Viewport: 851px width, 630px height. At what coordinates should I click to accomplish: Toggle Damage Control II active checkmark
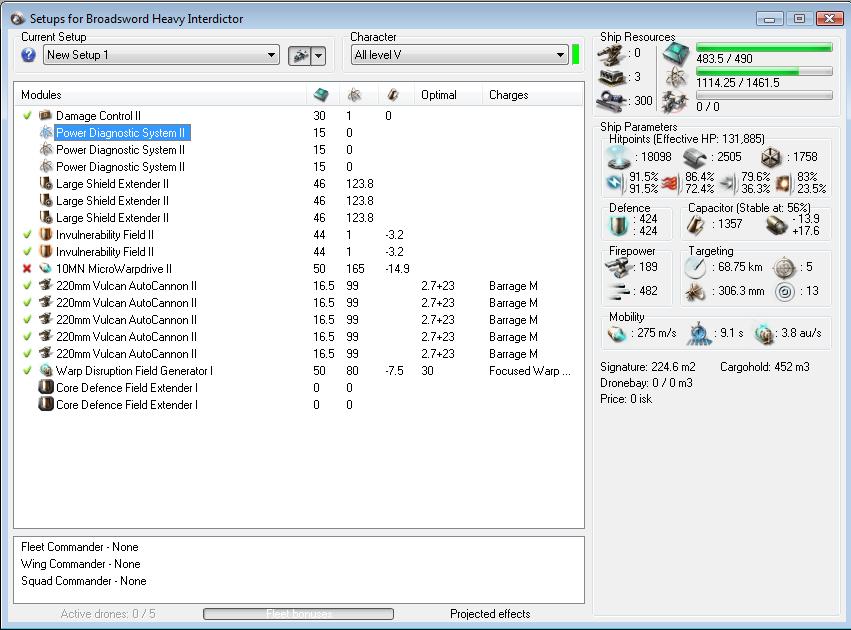[x=27, y=116]
